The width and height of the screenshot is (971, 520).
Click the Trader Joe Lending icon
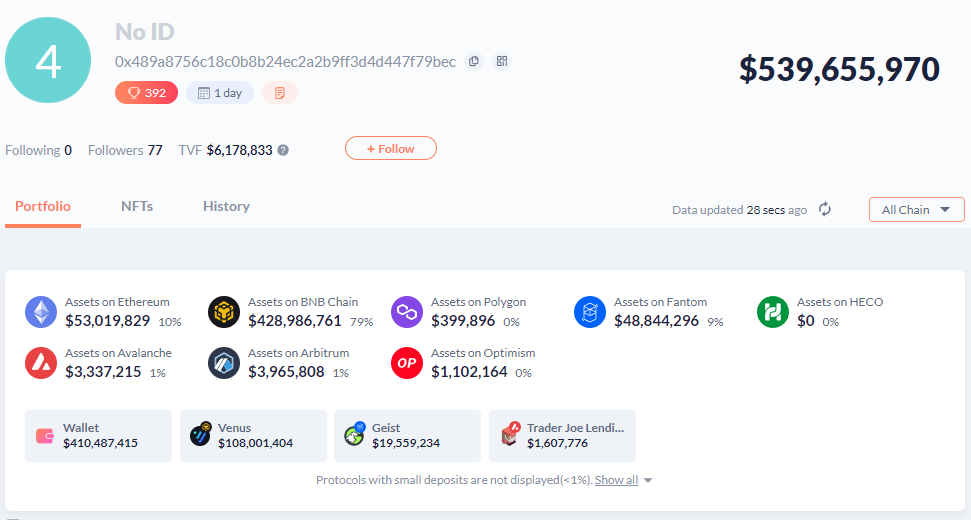point(510,435)
